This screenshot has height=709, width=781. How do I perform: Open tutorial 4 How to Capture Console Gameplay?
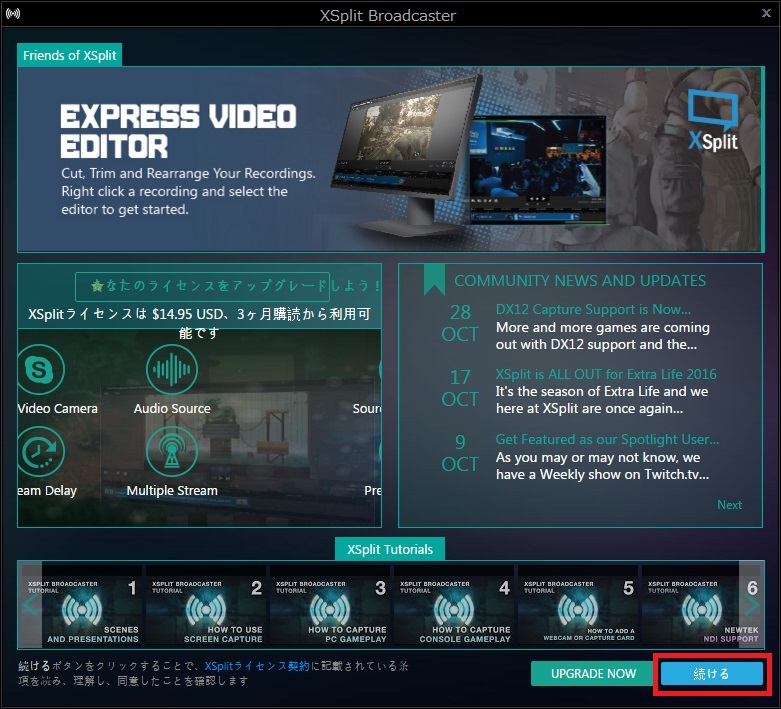coord(454,604)
